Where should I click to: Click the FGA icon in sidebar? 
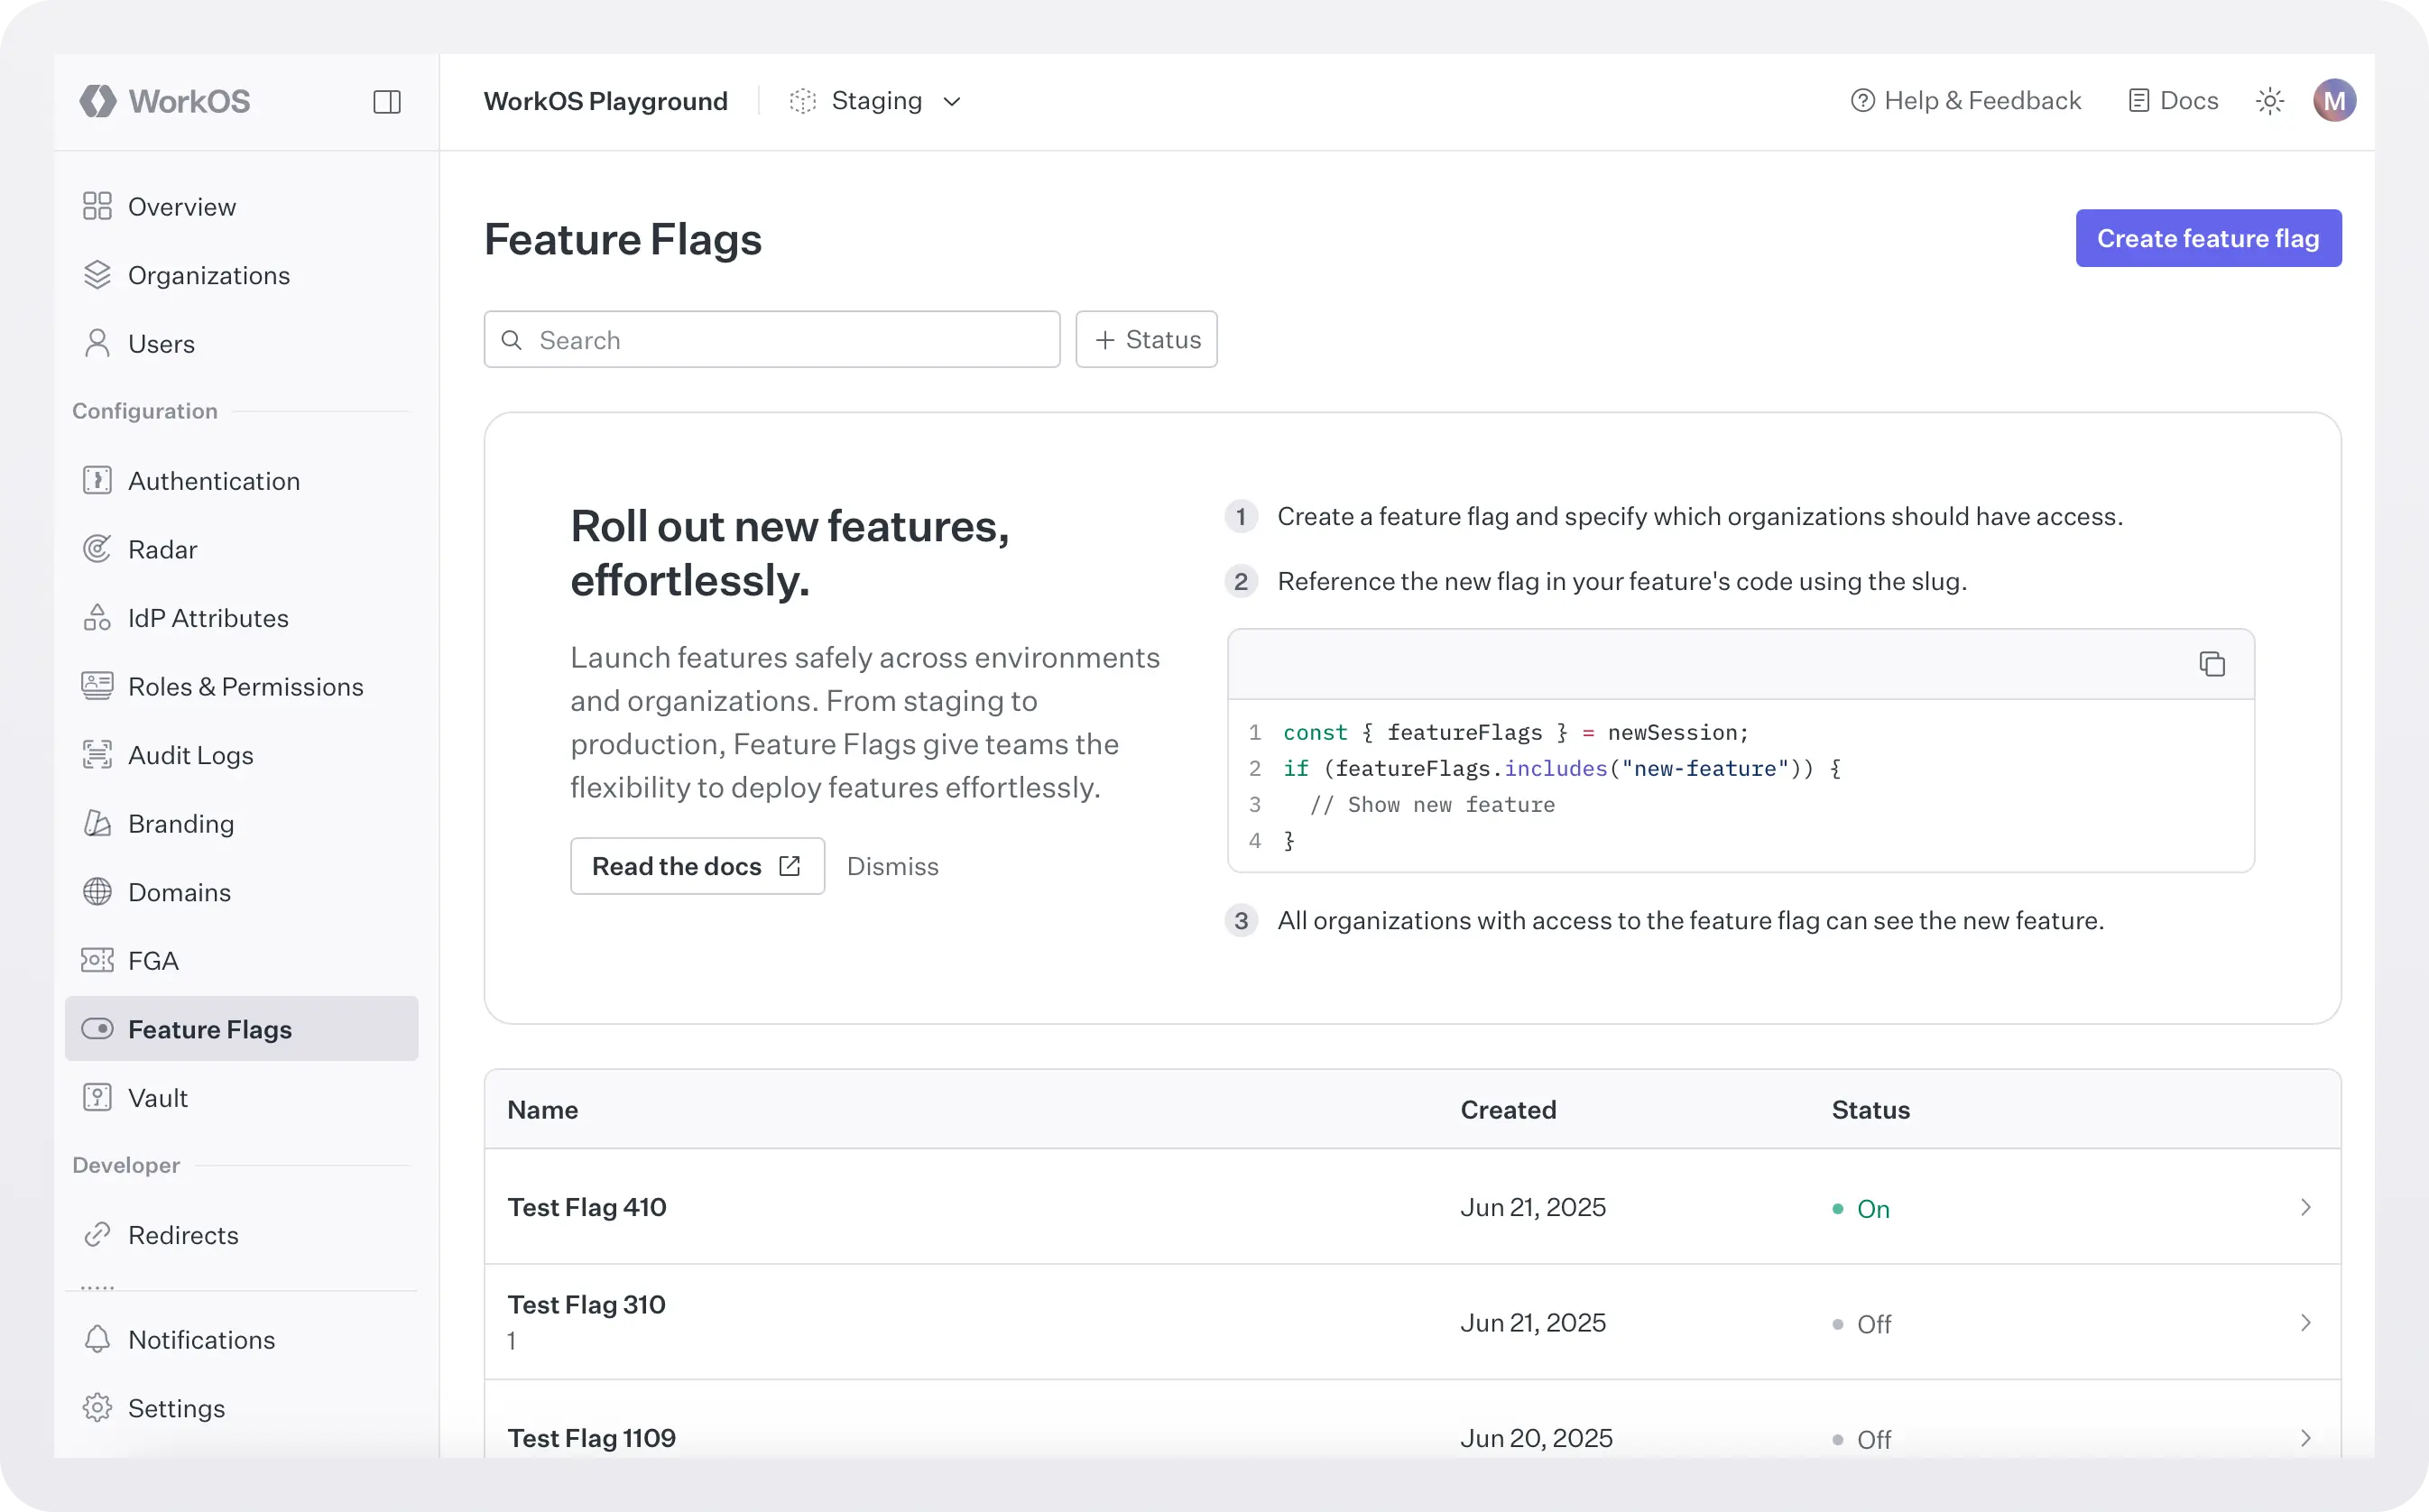click(97, 960)
